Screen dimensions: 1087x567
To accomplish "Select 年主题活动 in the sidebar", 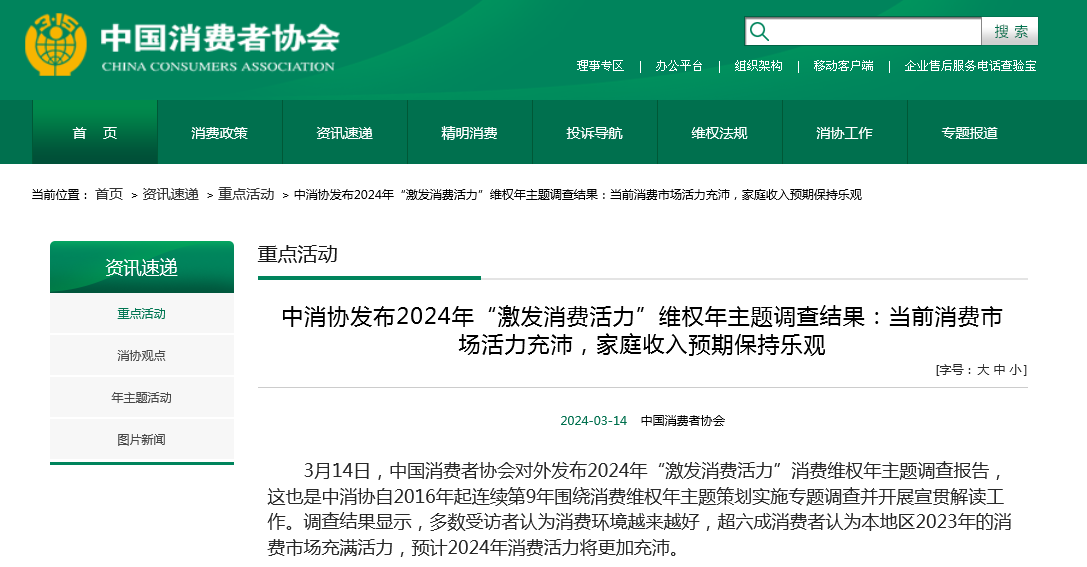I will [x=141, y=397].
